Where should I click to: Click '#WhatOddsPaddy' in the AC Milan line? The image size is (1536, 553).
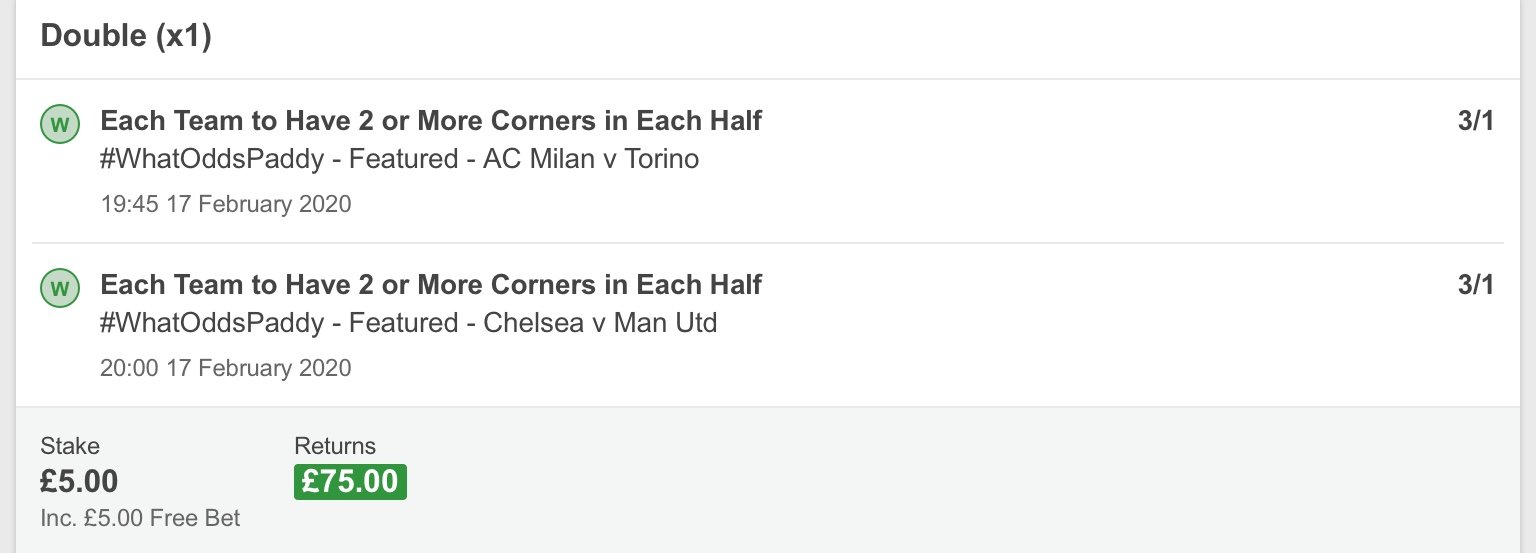(212, 159)
